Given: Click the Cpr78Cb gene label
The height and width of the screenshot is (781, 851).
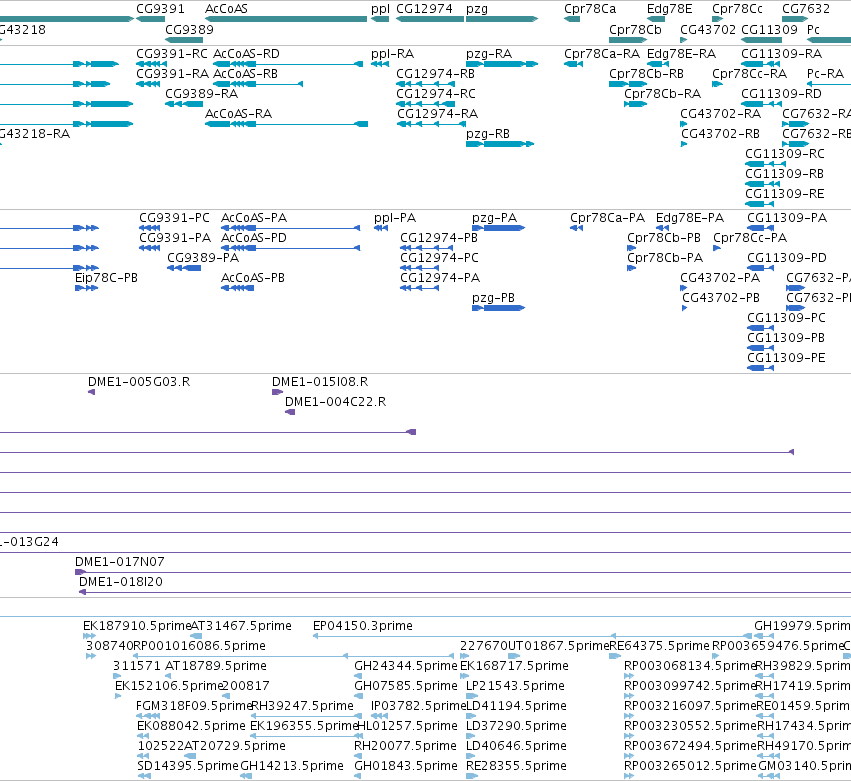Looking at the screenshot, I should point(635,29).
